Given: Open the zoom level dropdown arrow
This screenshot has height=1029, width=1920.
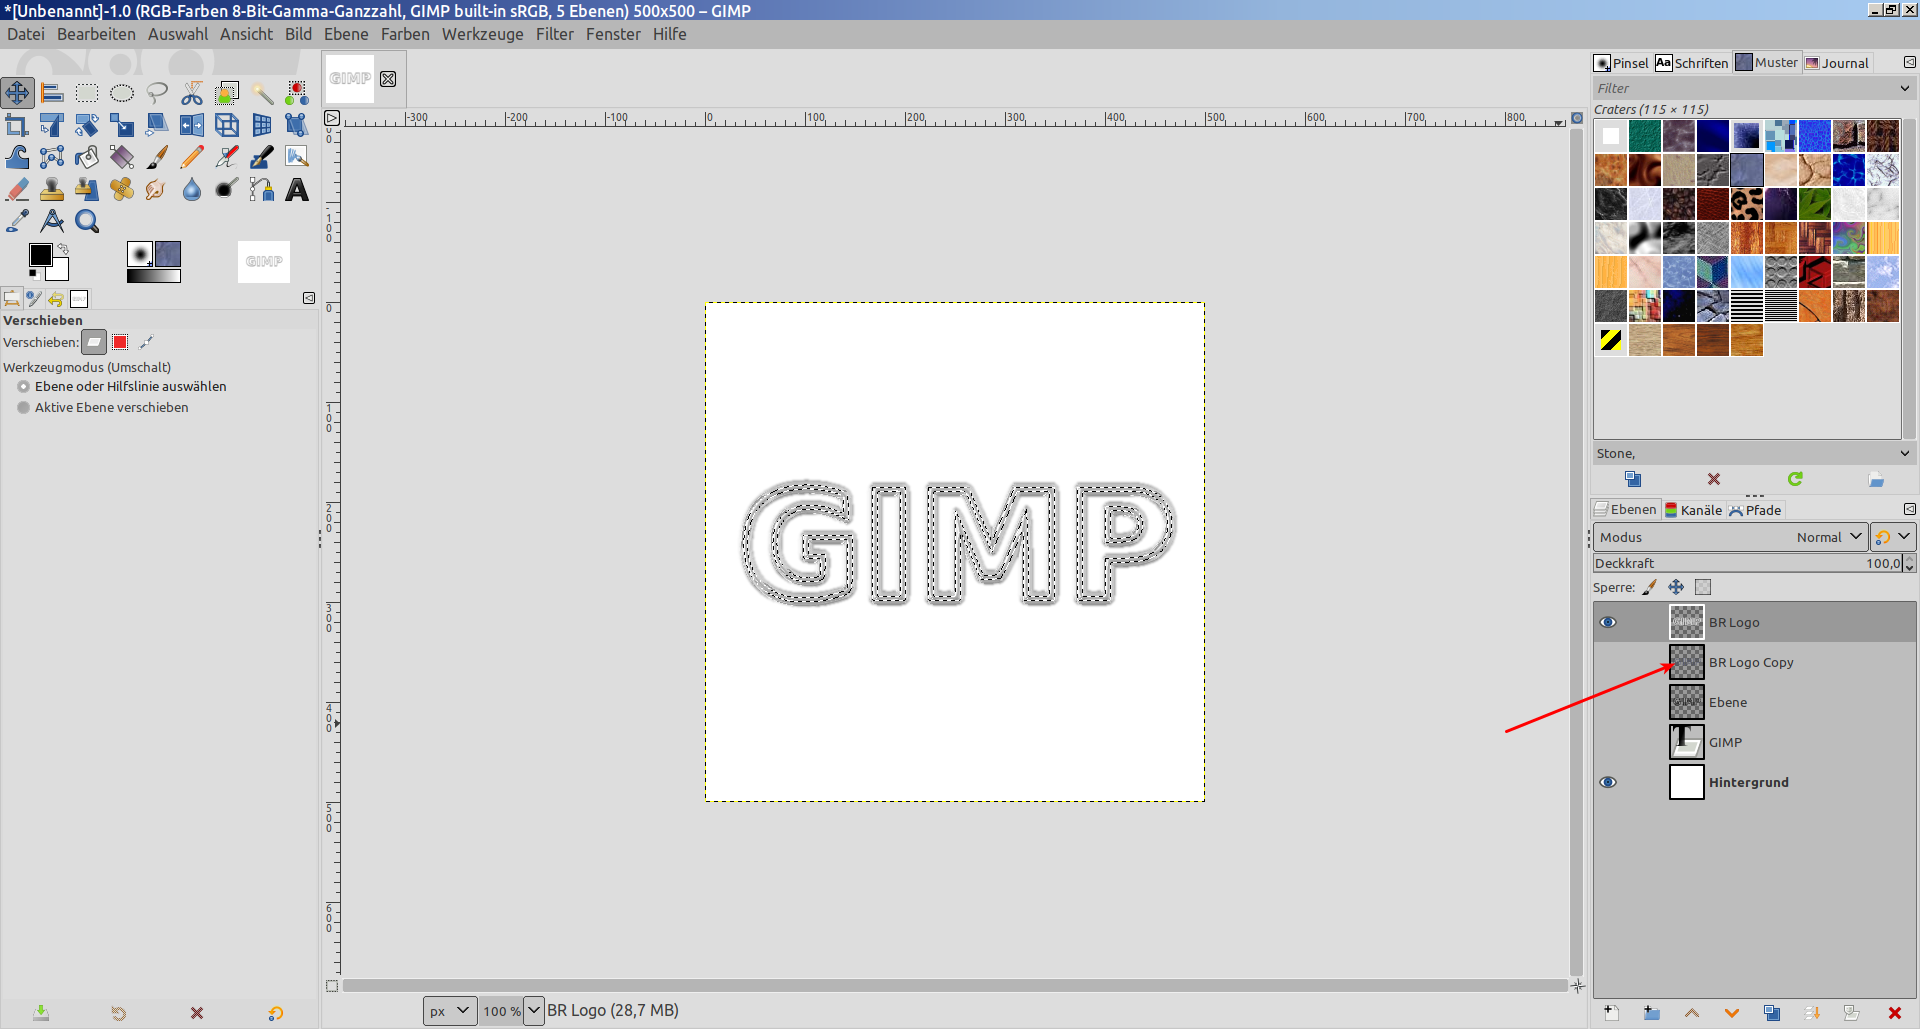Looking at the screenshot, I should [x=534, y=1011].
